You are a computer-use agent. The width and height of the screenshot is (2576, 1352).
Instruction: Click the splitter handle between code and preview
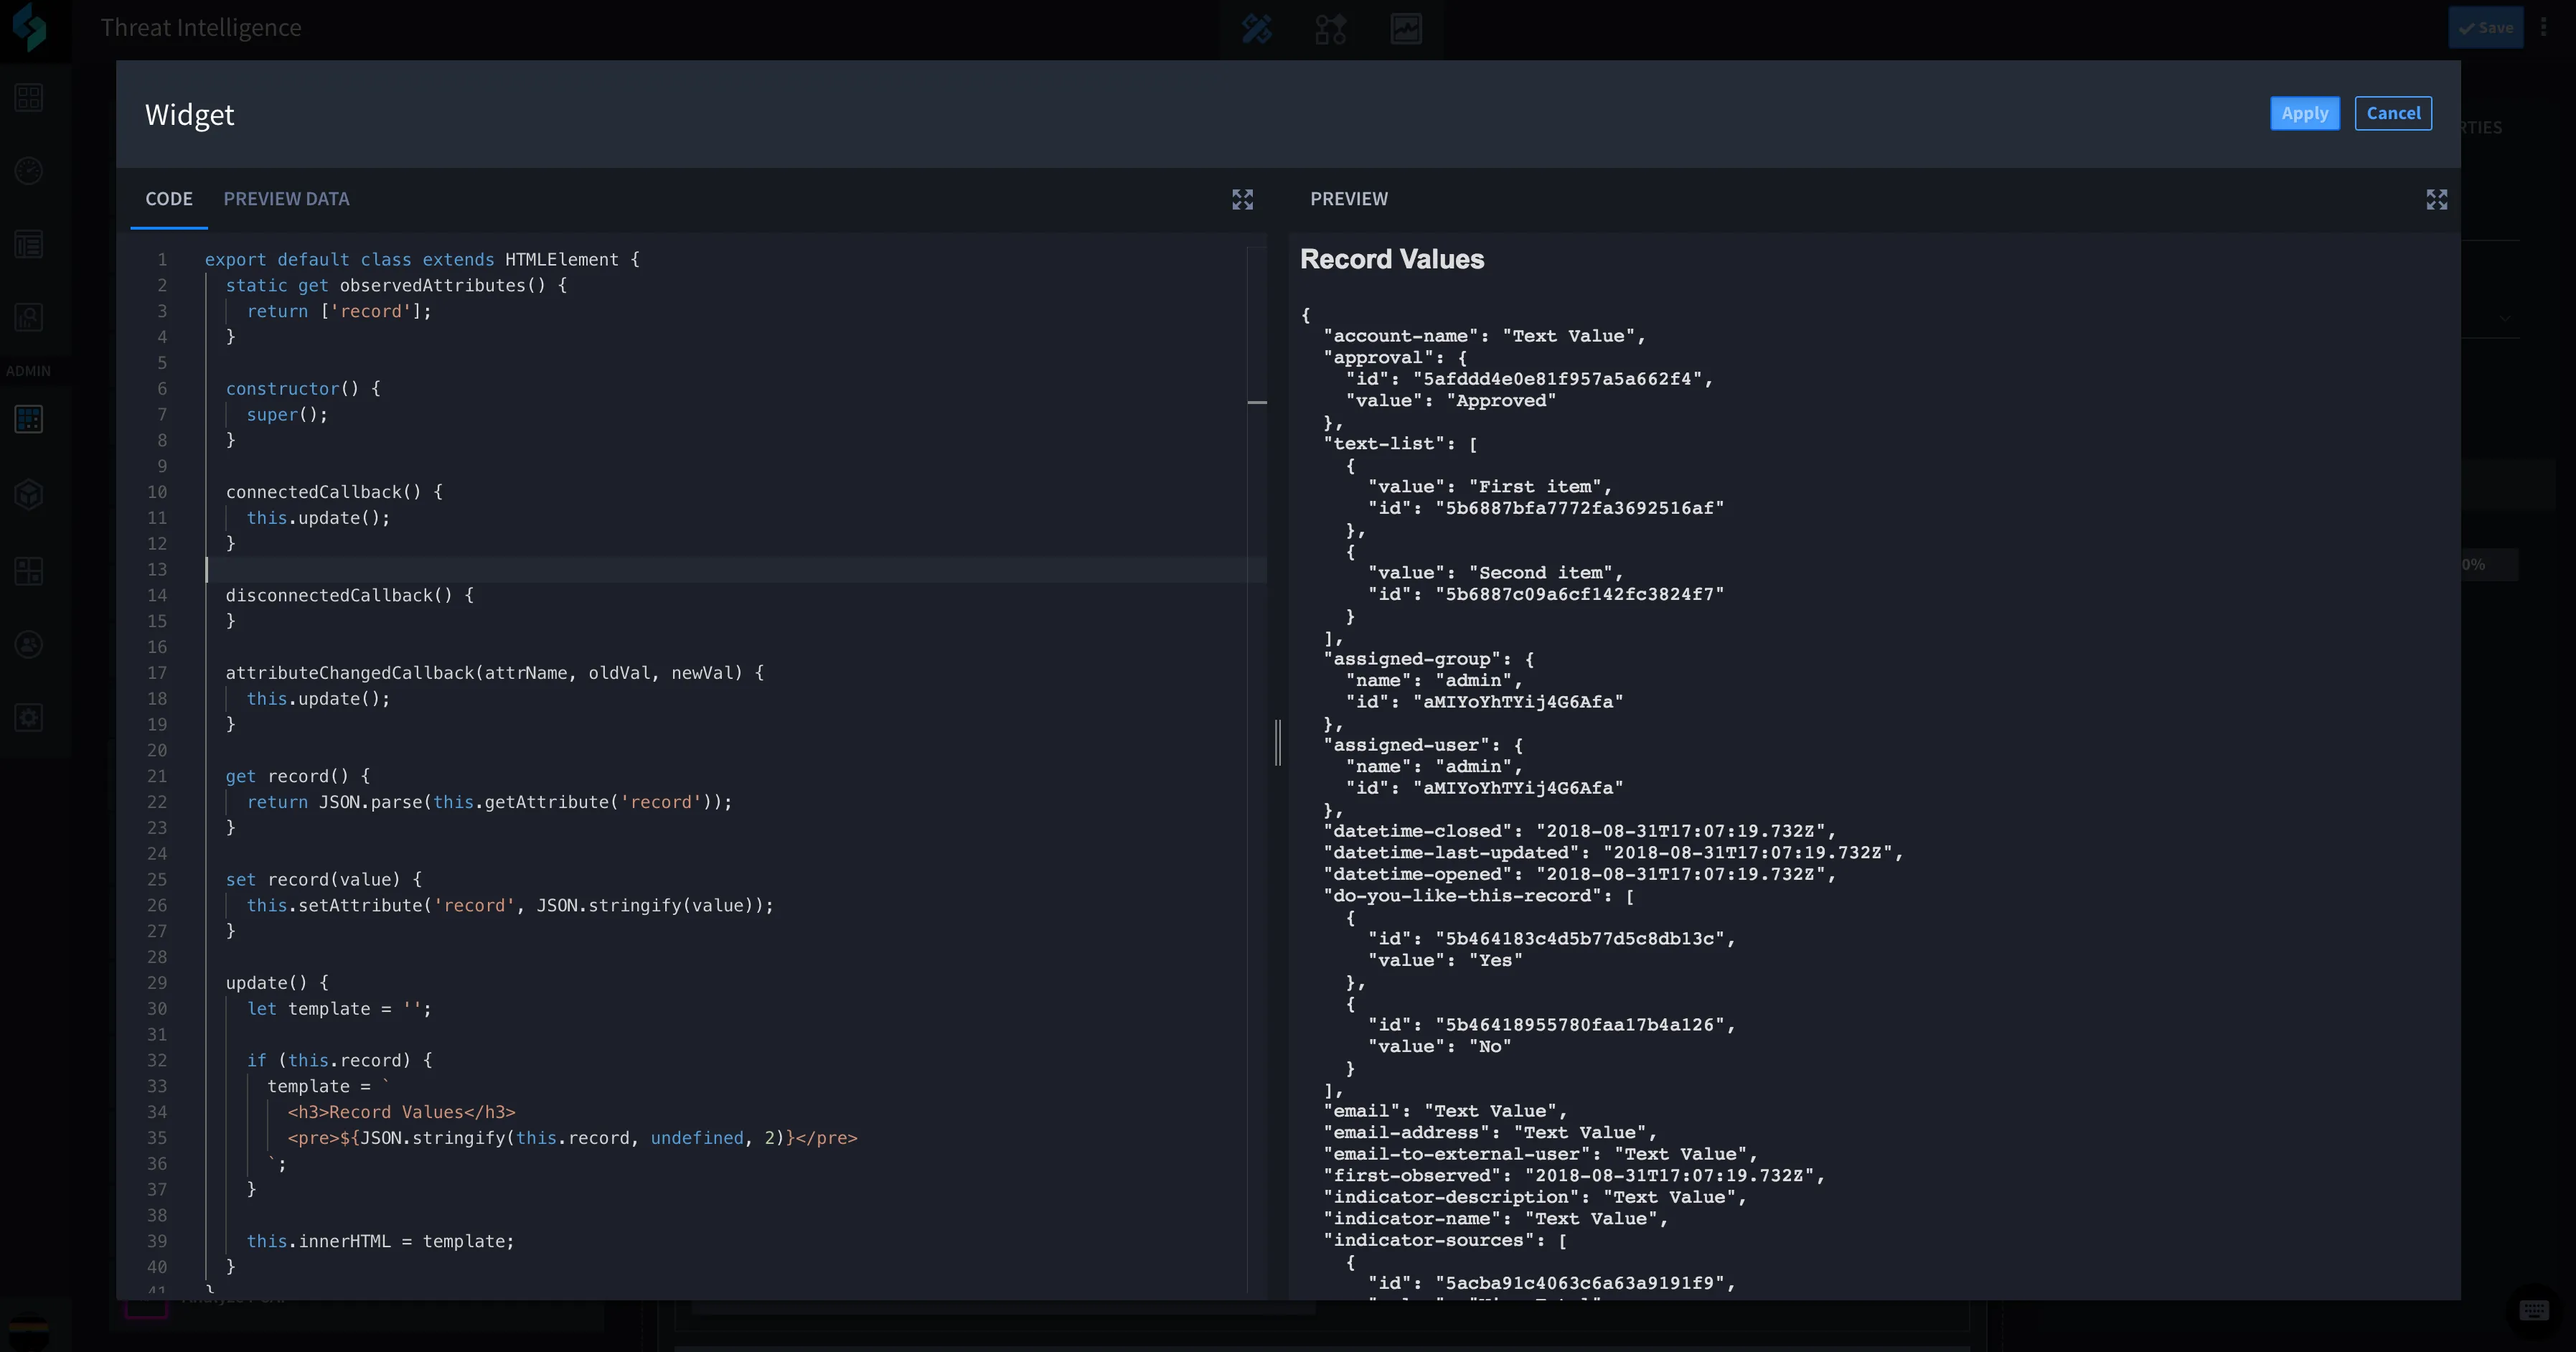click(x=1278, y=743)
